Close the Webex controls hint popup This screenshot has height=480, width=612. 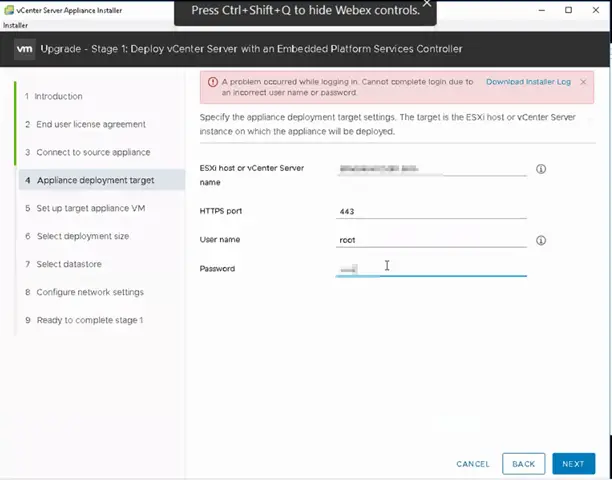(x=427, y=4)
